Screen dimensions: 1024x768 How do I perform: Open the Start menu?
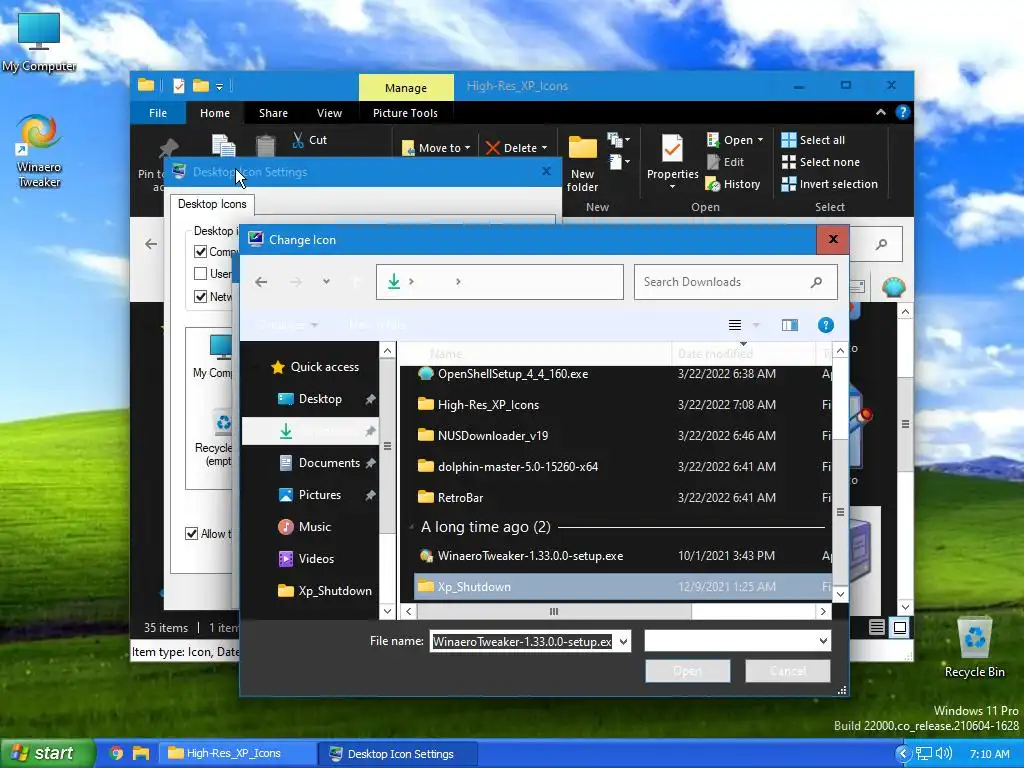47,753
